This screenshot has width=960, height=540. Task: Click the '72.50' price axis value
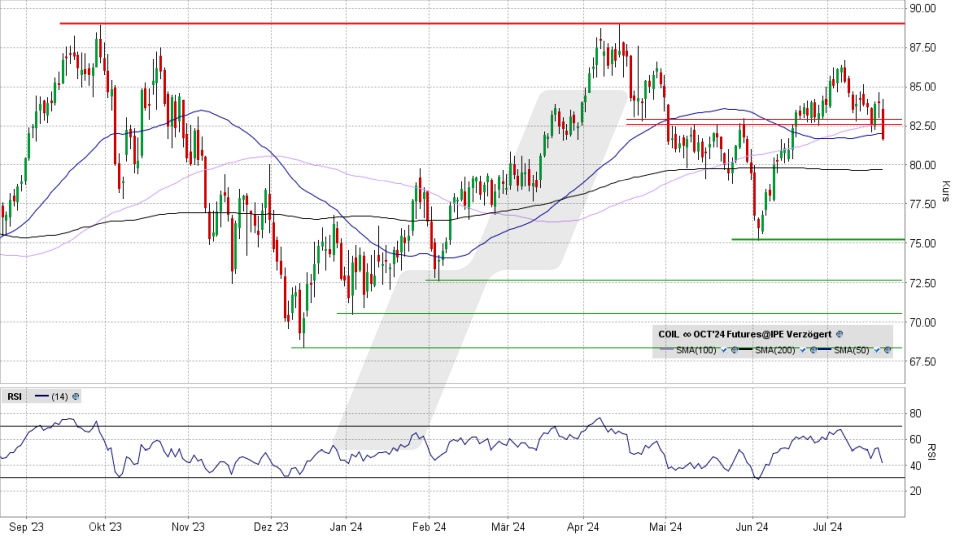click(923, 283)
